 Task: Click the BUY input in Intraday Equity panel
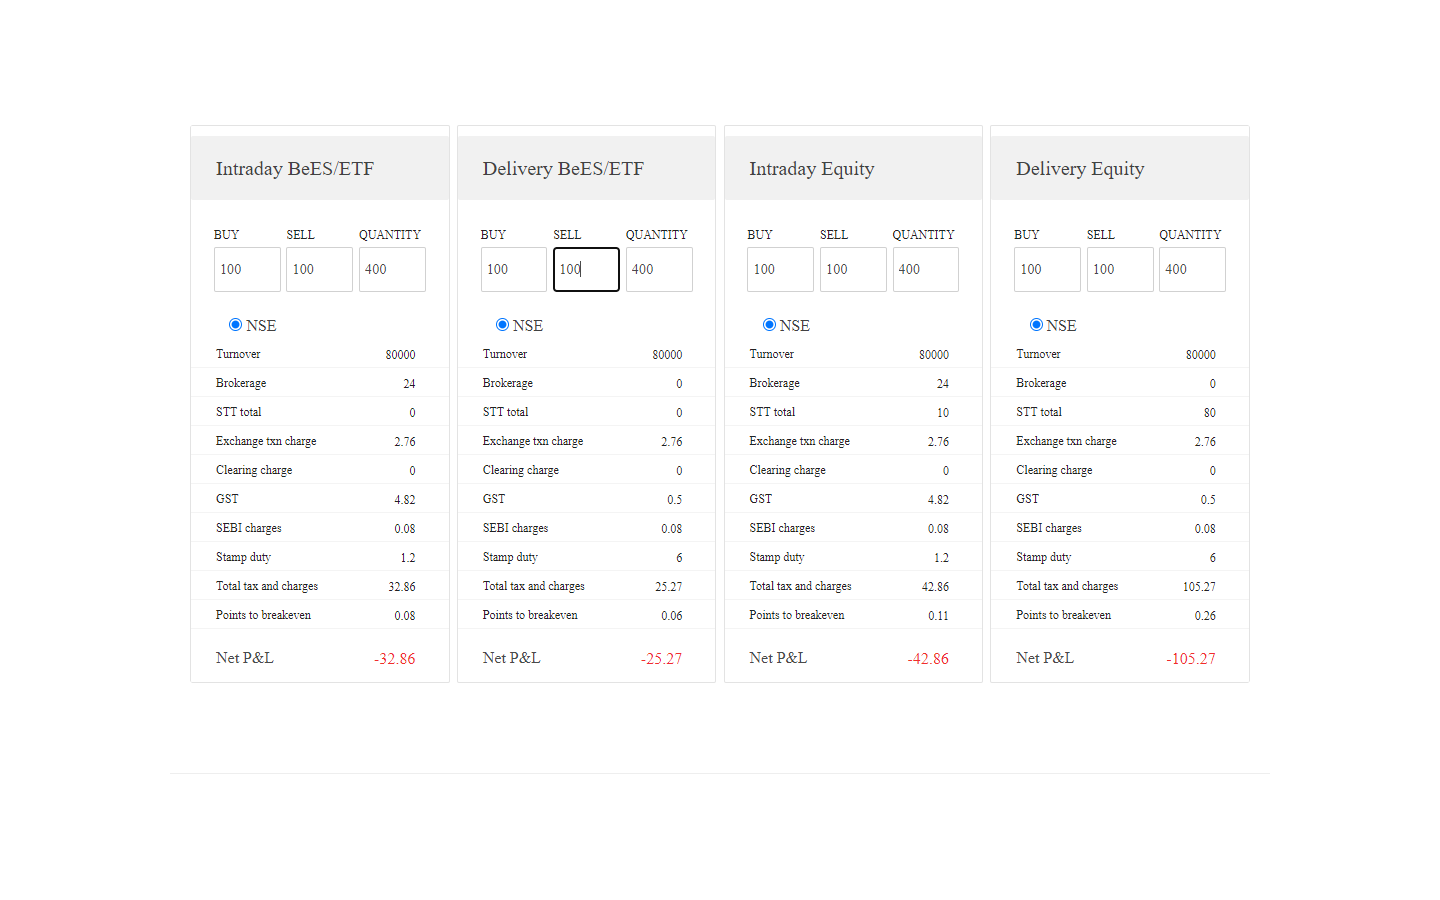780,269
